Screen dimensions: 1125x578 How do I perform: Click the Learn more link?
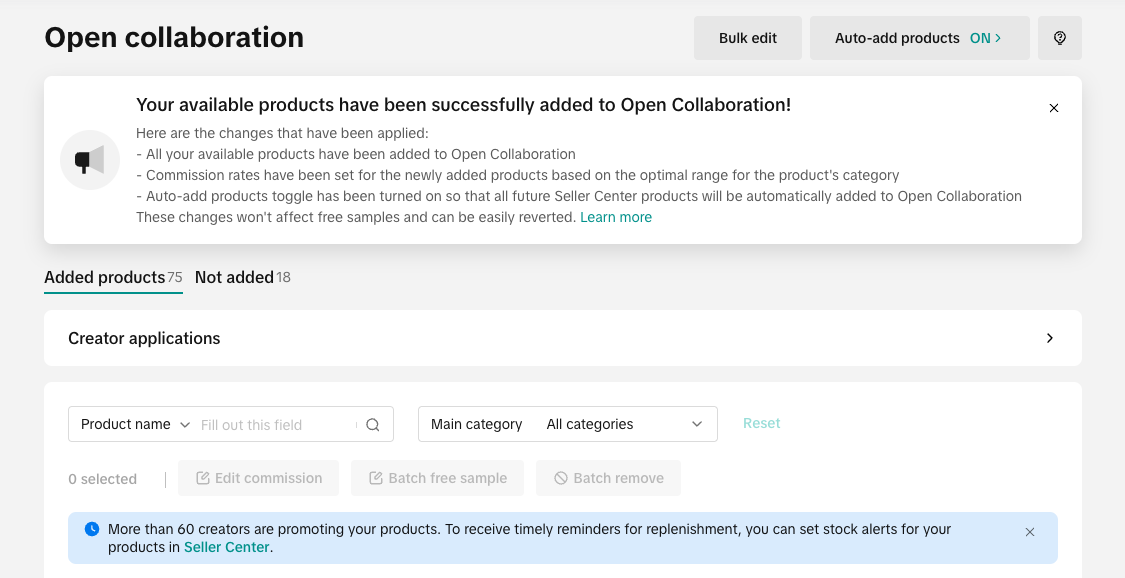pos(616,217)
